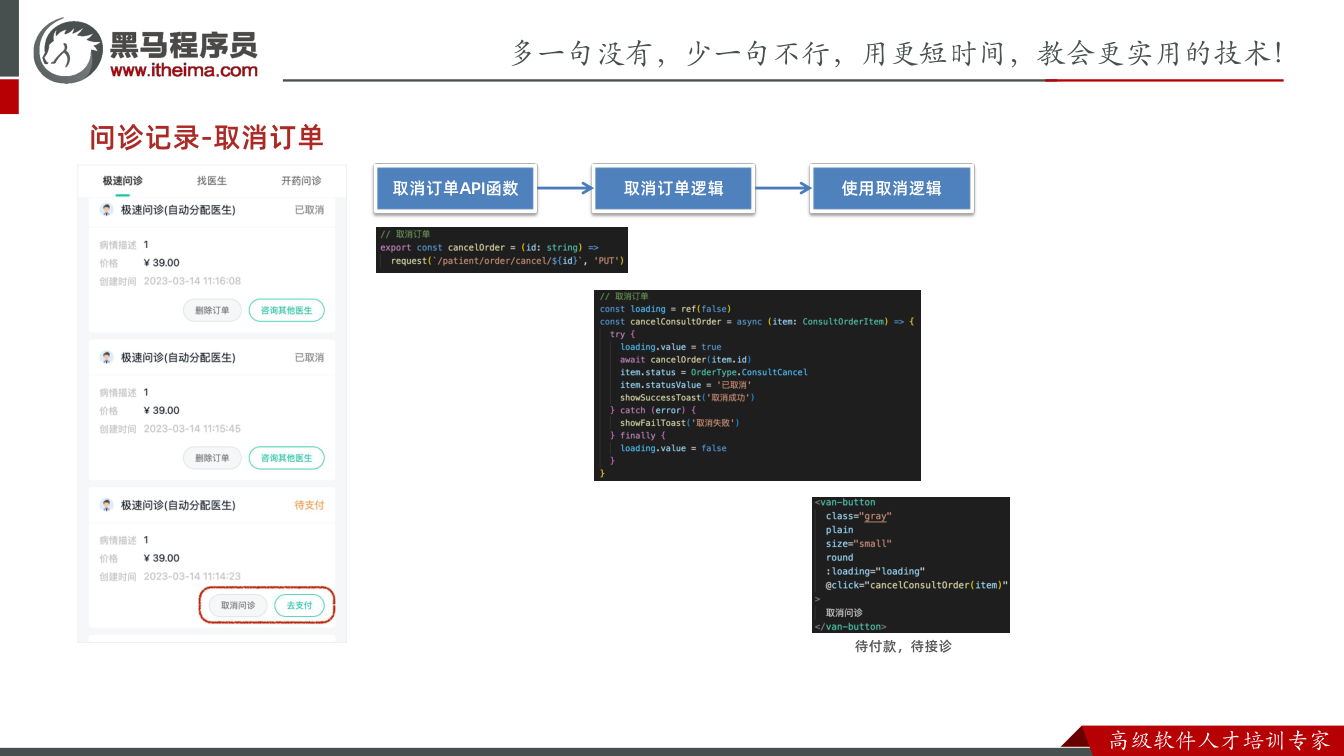Click 删除订单 in the second order card
The width and height of the screenshot is (1344, 756).
[x=212, y=458]
